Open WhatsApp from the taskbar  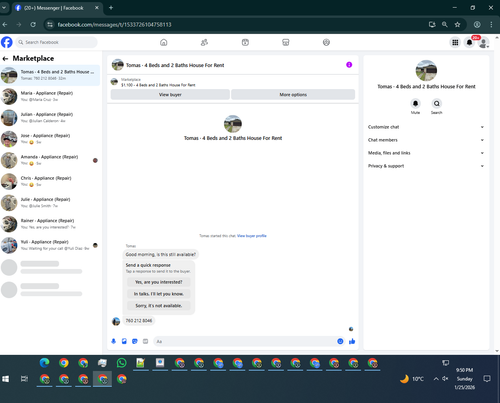click(x=122, y=363)
